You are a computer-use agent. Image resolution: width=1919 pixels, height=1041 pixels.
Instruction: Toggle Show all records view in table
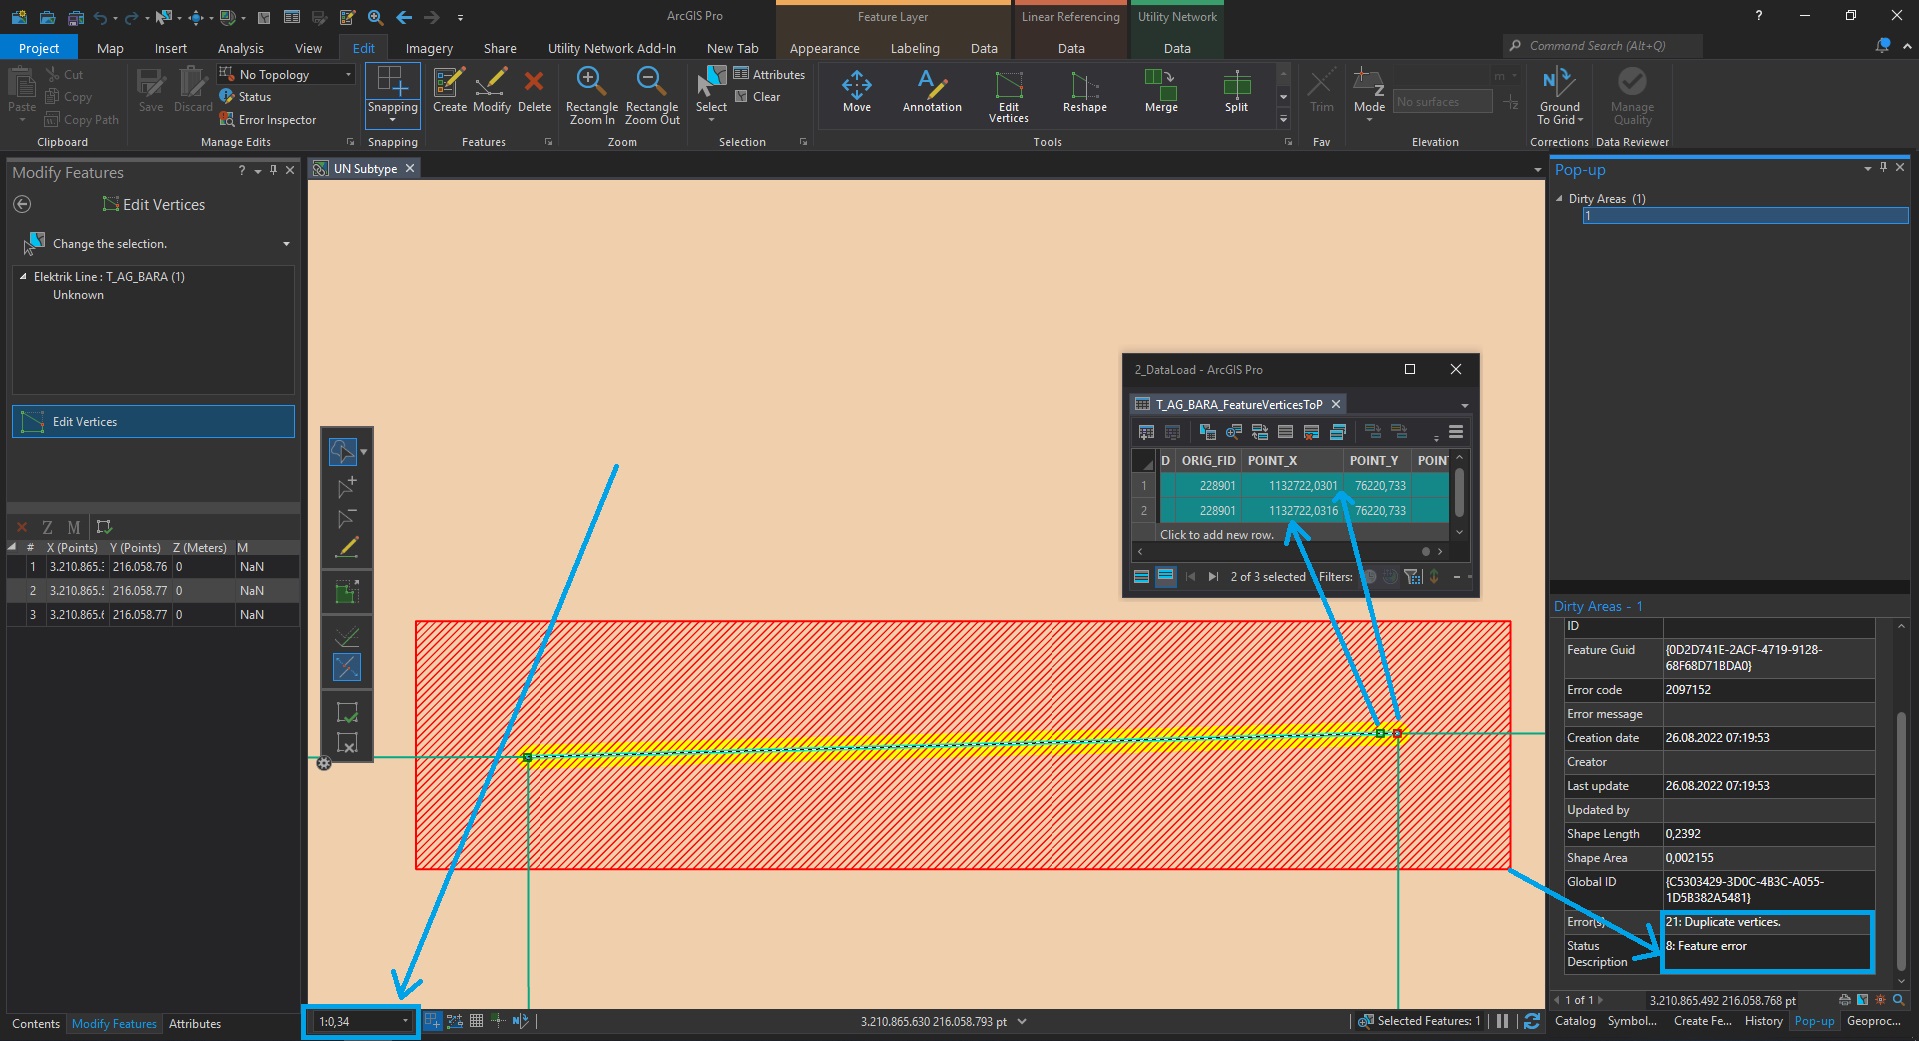1141,576
